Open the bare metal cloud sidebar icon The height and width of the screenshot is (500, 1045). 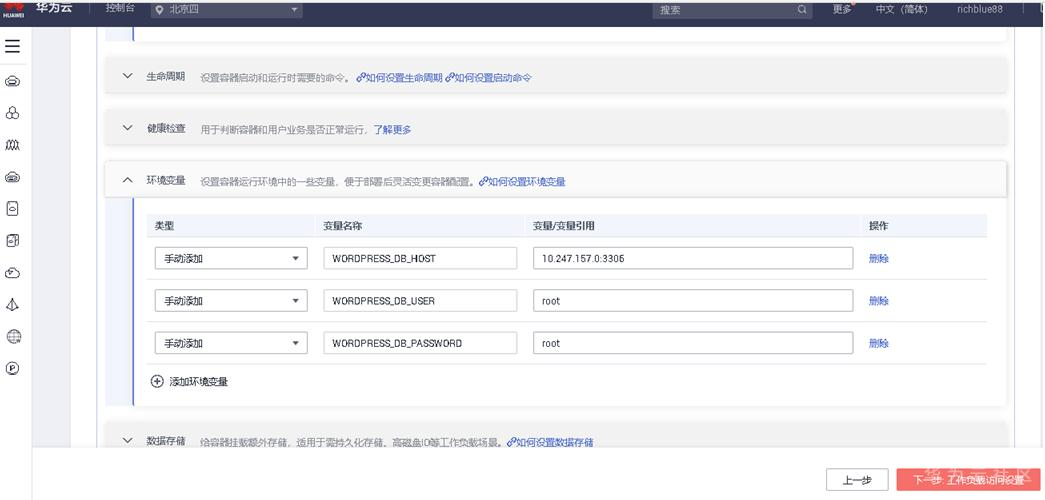point(12,177)
